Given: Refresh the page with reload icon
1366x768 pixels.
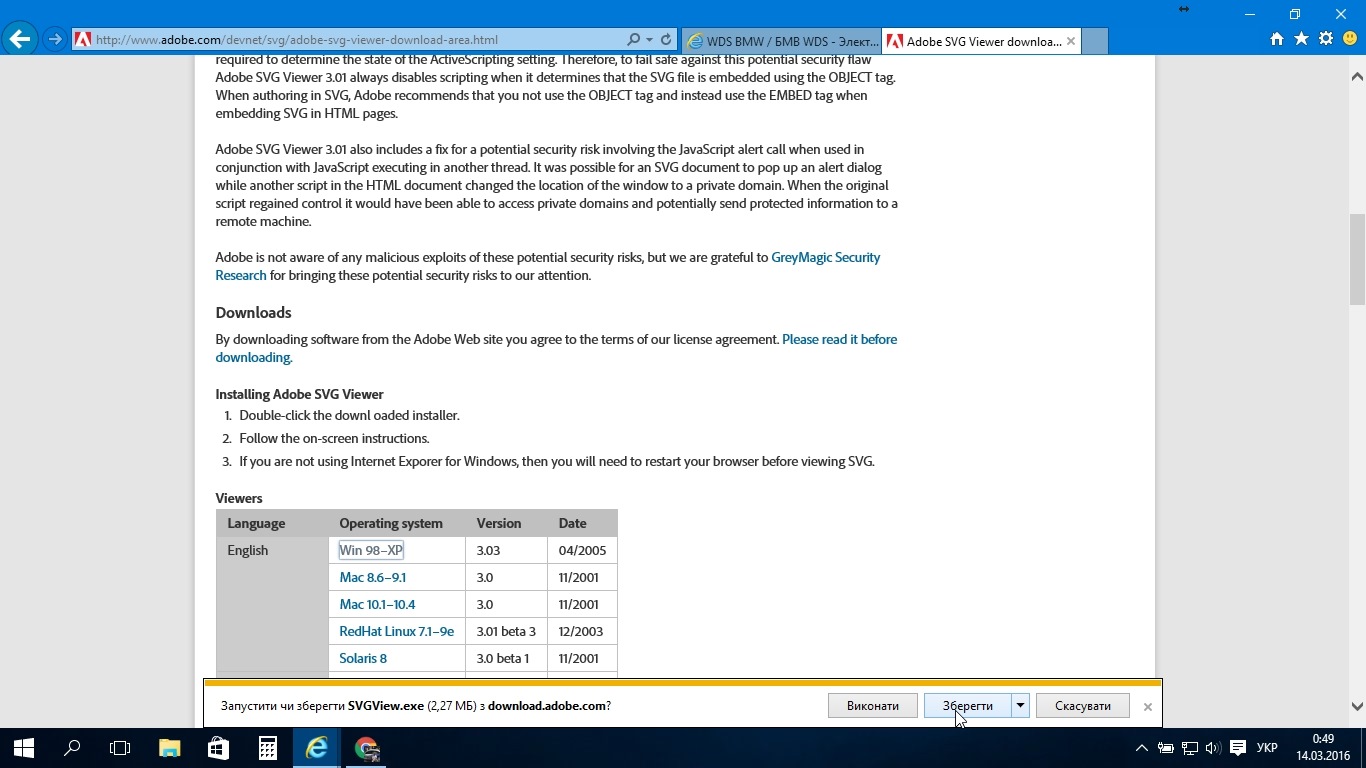Looking at the screenshot, I should [x=666, y=40].
